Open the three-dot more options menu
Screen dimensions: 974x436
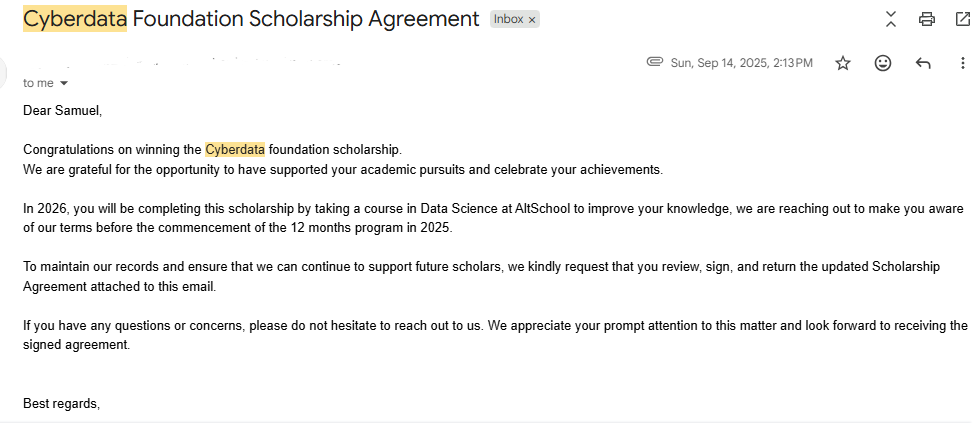click(962, 63)
